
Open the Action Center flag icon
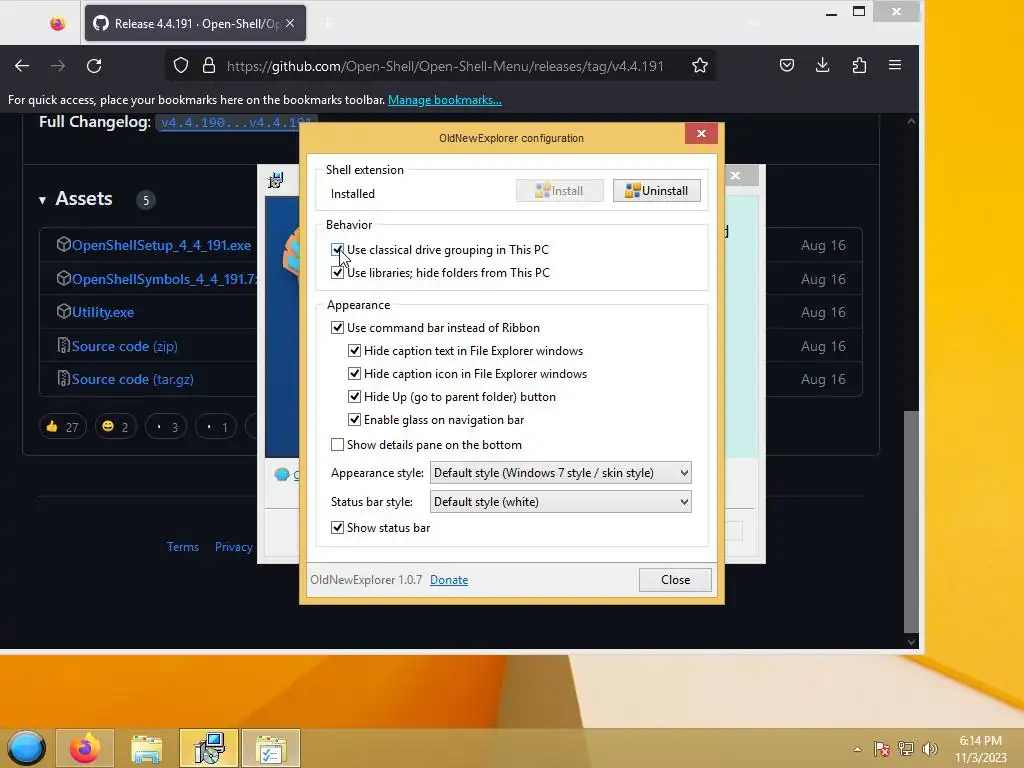tap(882, 749)
